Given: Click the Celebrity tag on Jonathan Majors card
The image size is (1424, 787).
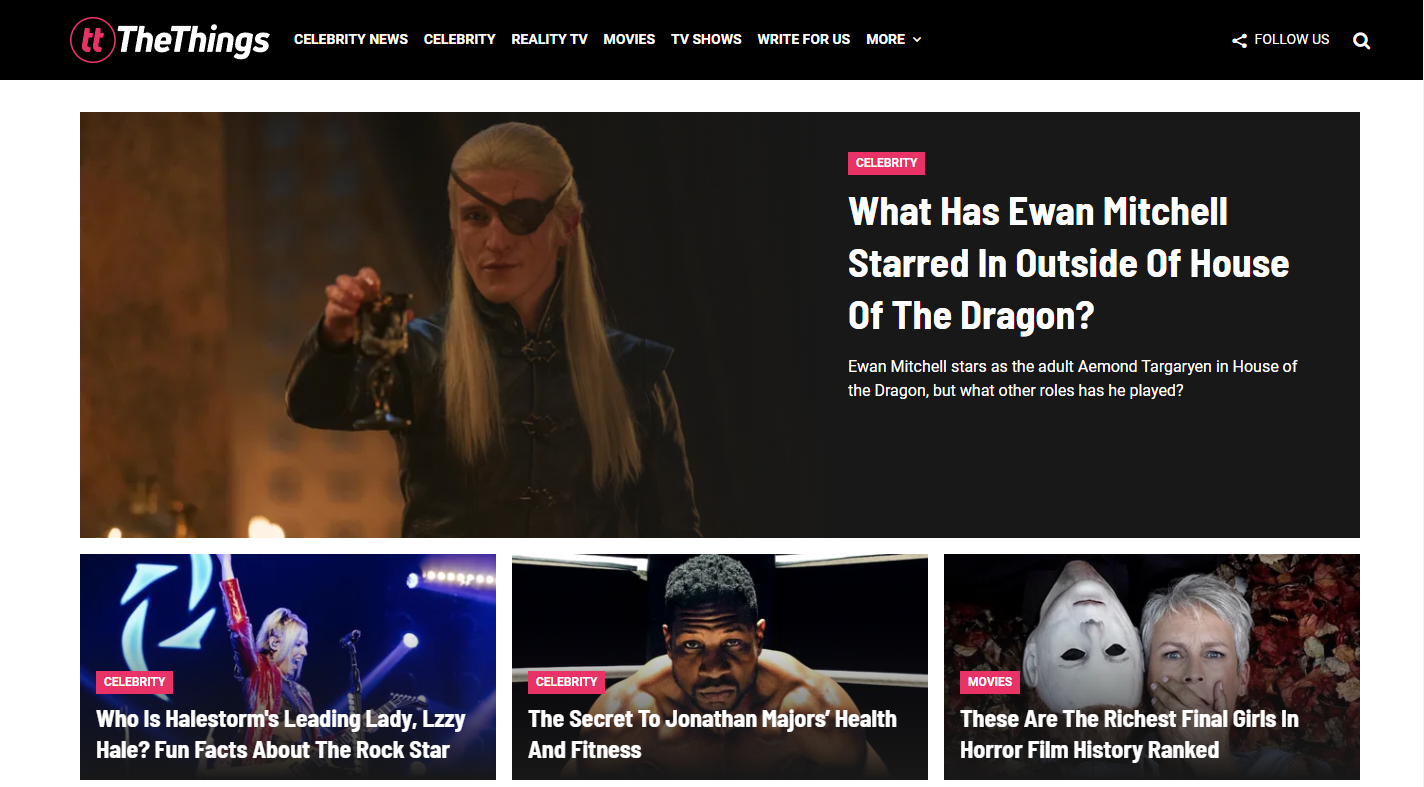Looking at the screenshot, I should click(x=566, y=682).
